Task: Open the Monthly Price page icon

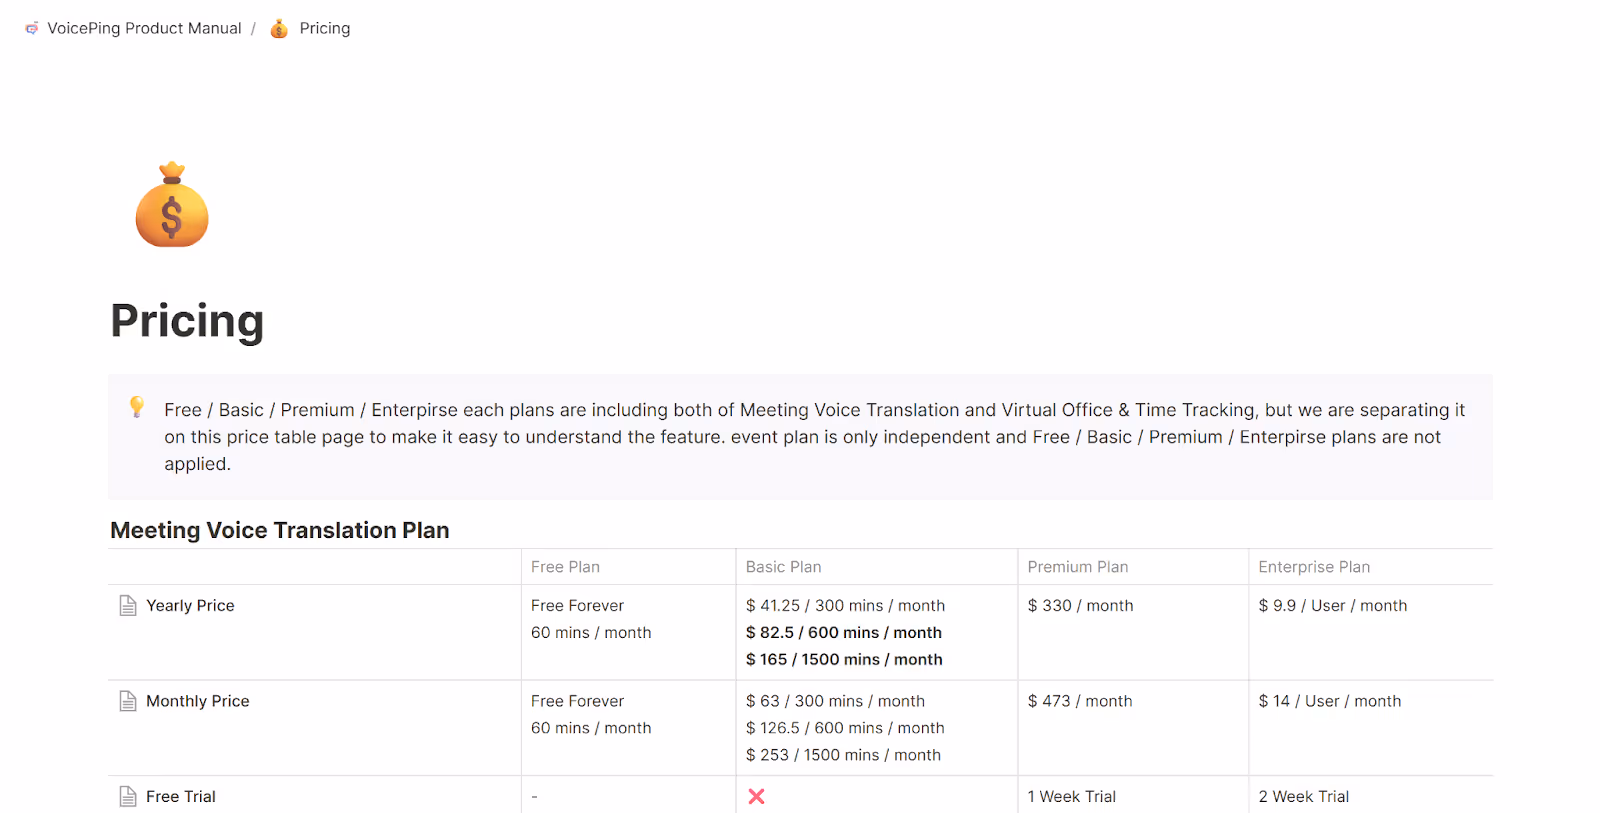Action: [x=128, y=701]
